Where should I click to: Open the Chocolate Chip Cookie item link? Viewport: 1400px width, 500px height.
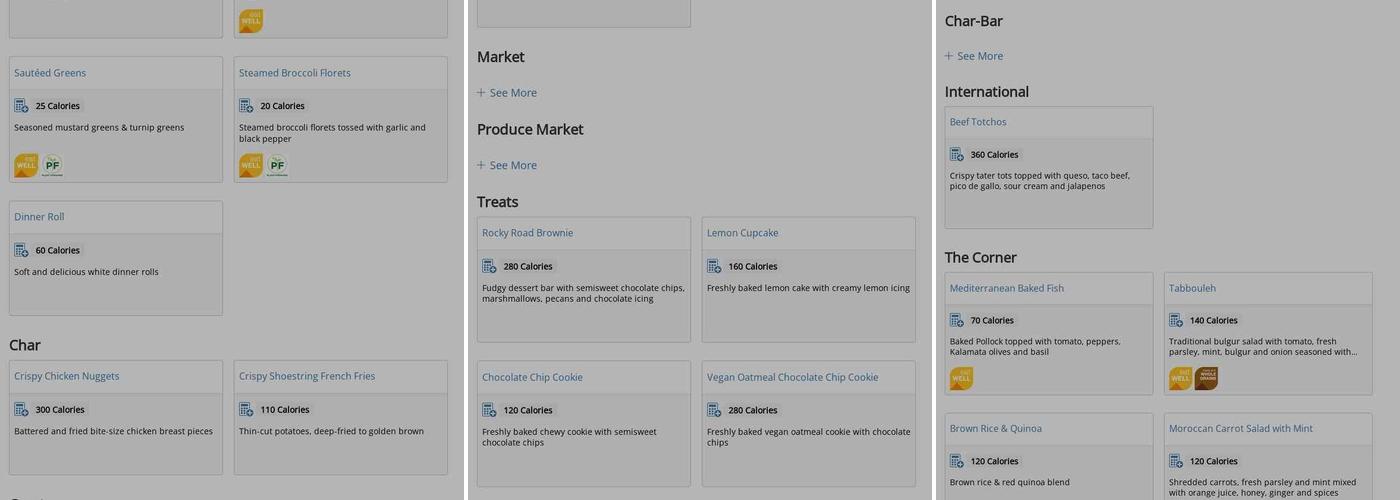pos(532,377)
